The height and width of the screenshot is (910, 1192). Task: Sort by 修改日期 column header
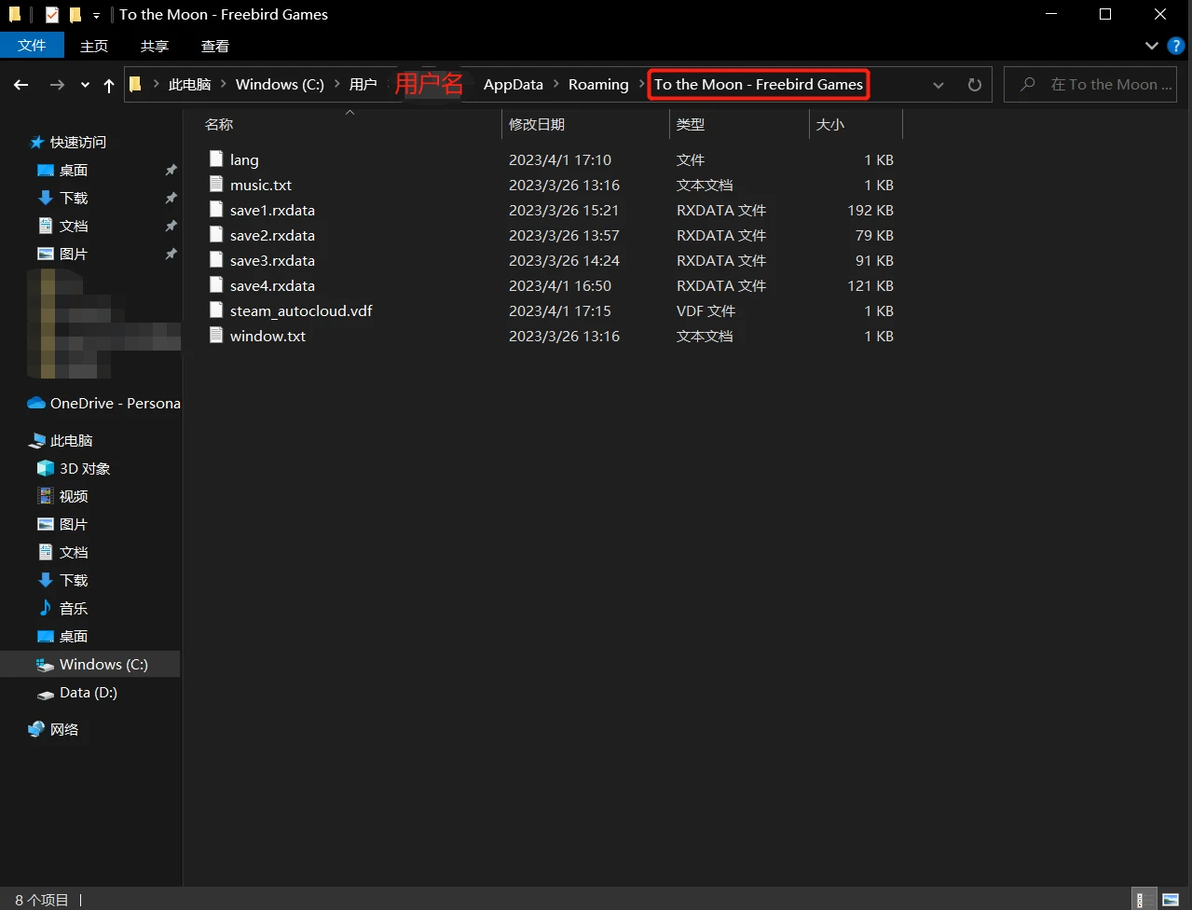pos(537,125)
